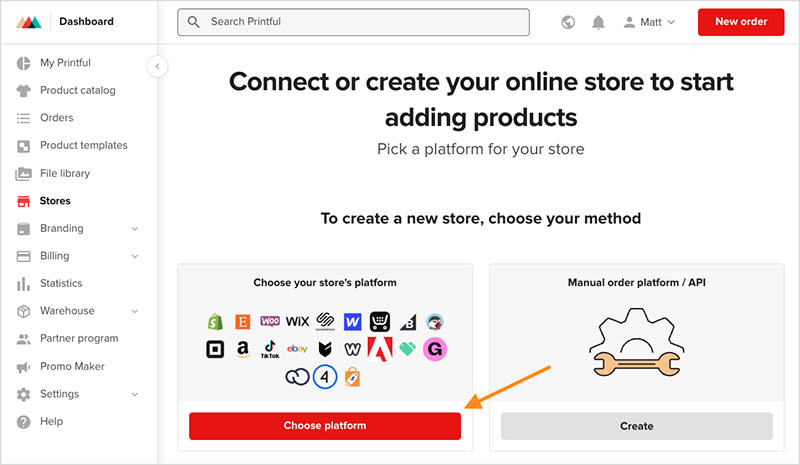This screenshot has width=800, height=465.
Task: Choose the eBay logo icon
Action: pos(297,349)
